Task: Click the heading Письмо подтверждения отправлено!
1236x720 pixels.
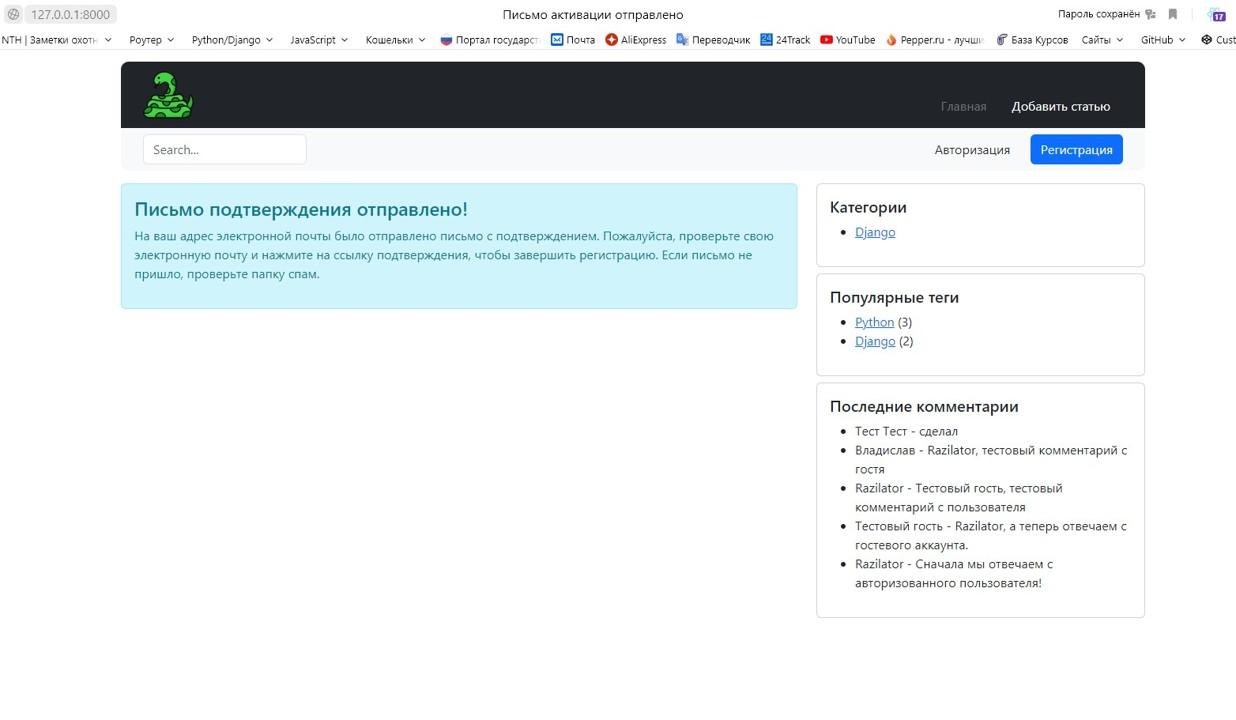Action: pos(301,209)
